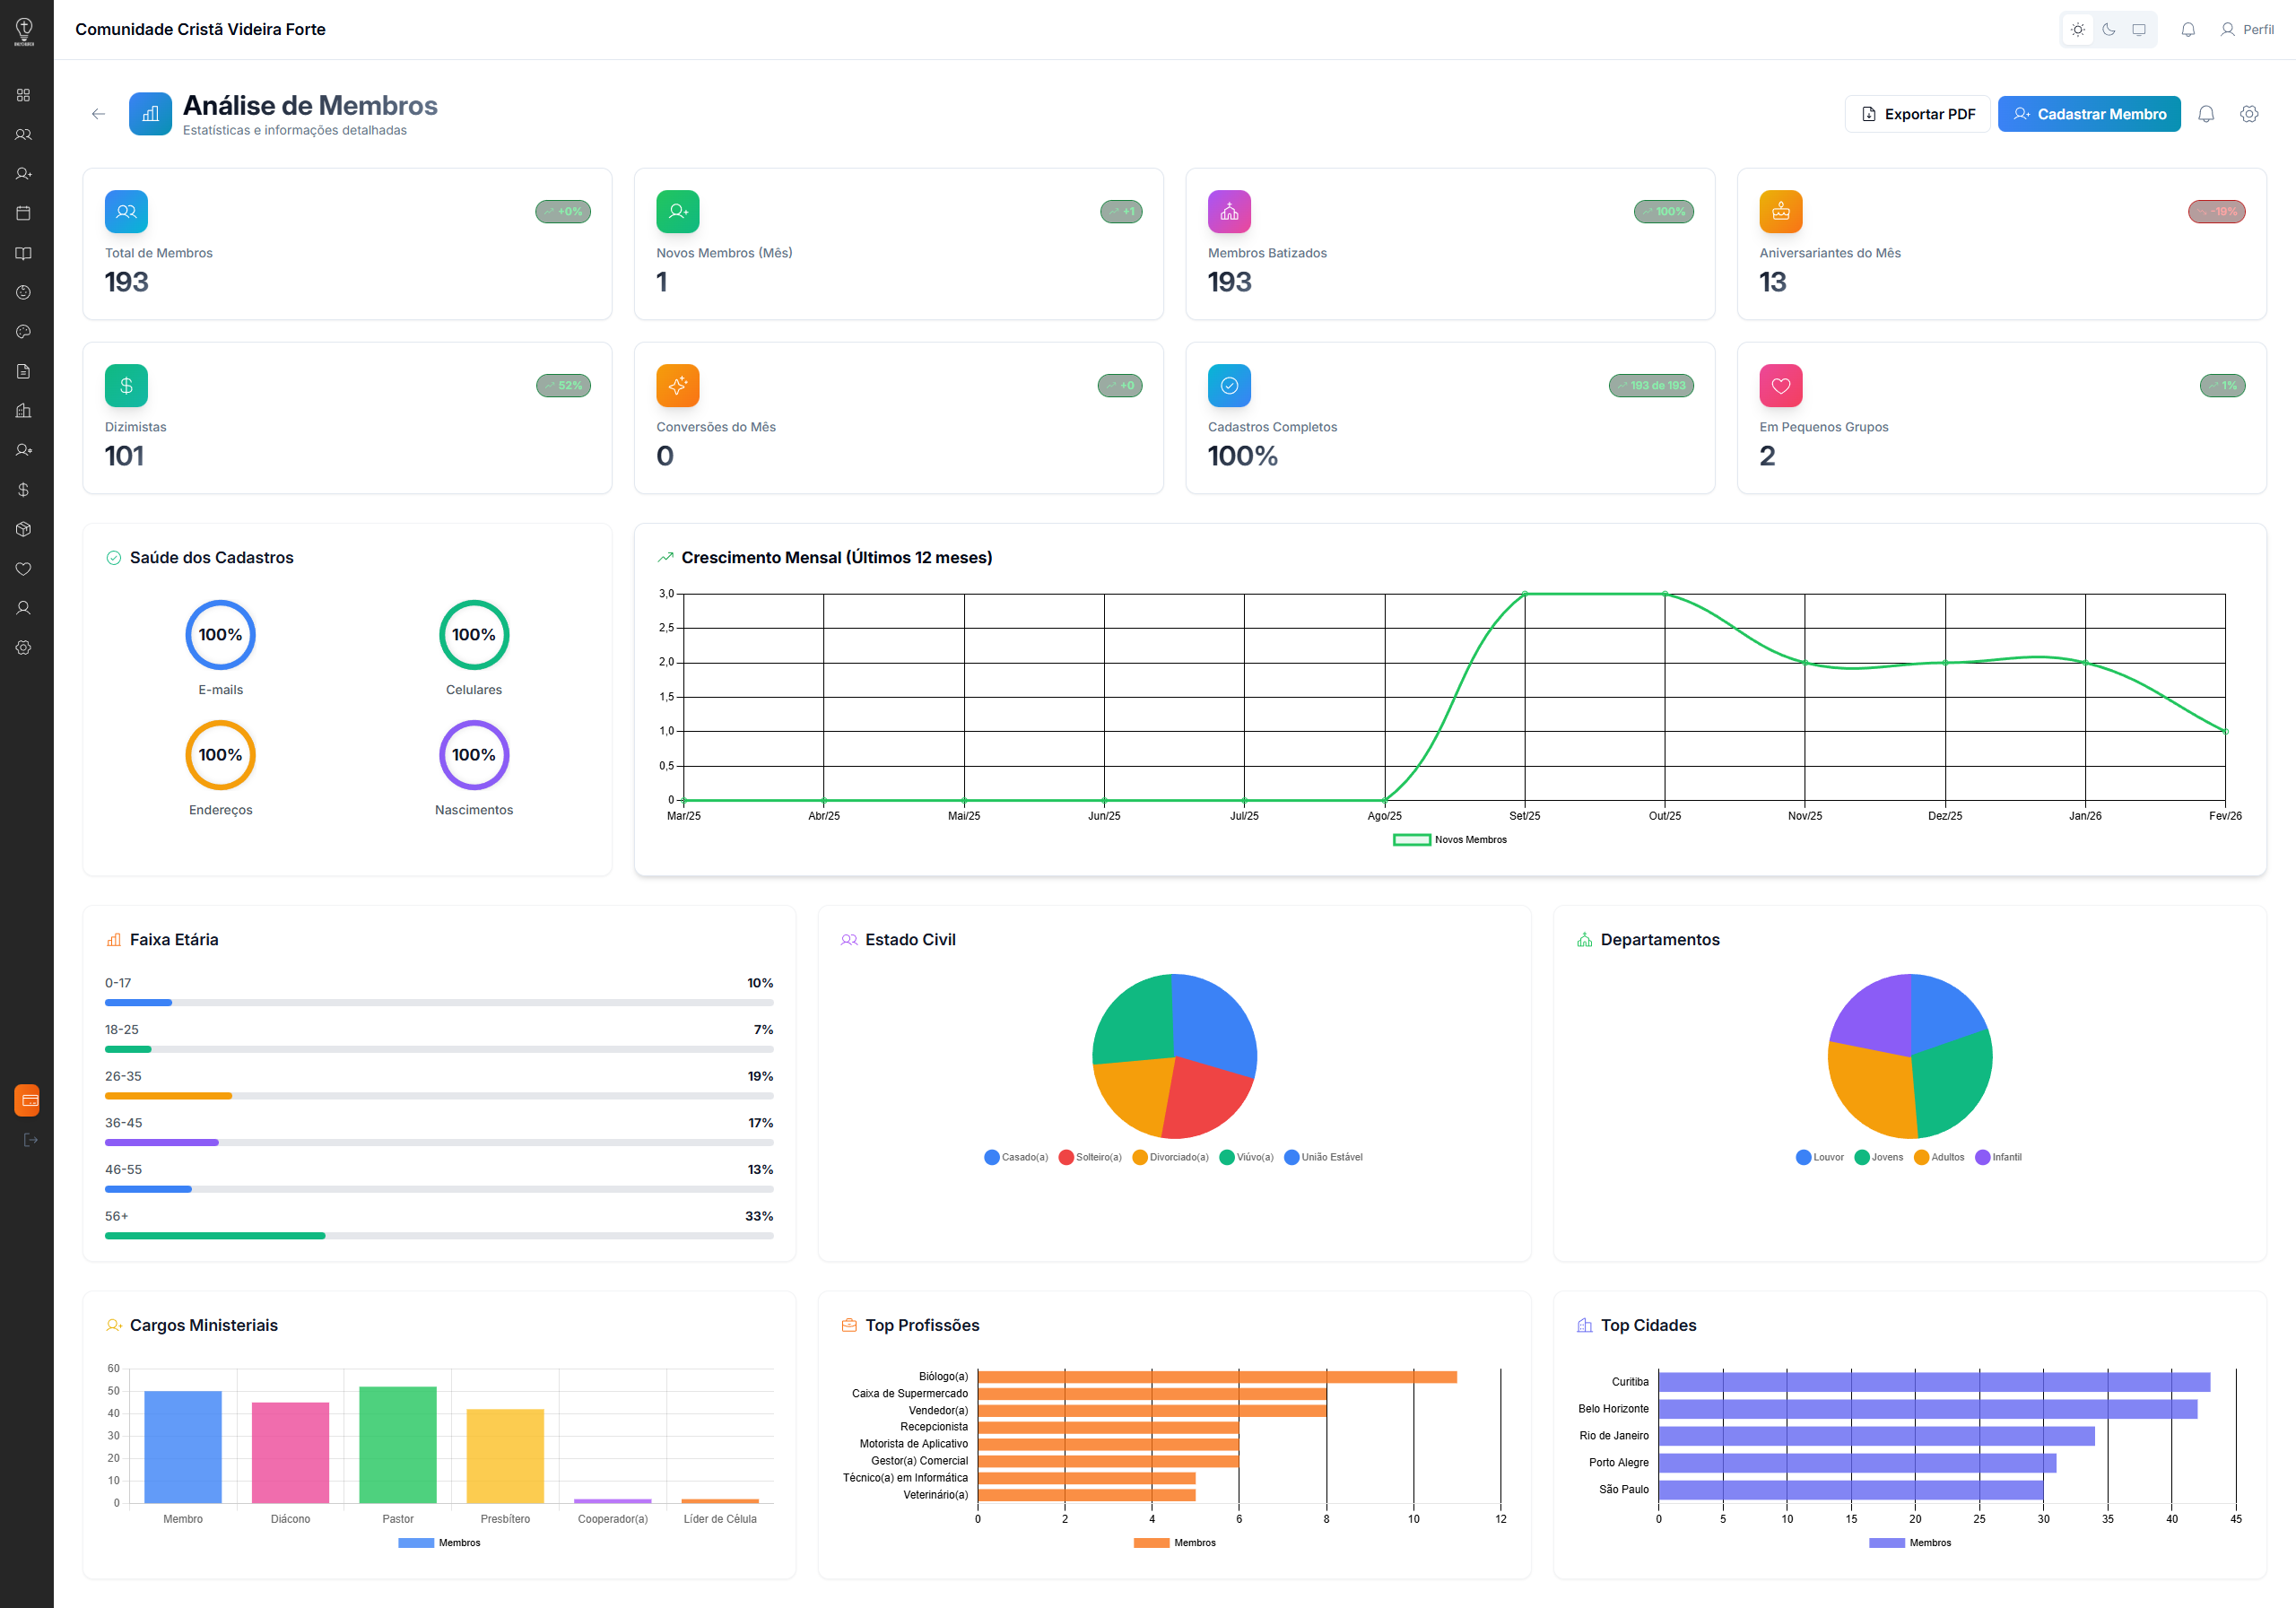Toggle Louvor legend in Departamentos chart

1820,1157
